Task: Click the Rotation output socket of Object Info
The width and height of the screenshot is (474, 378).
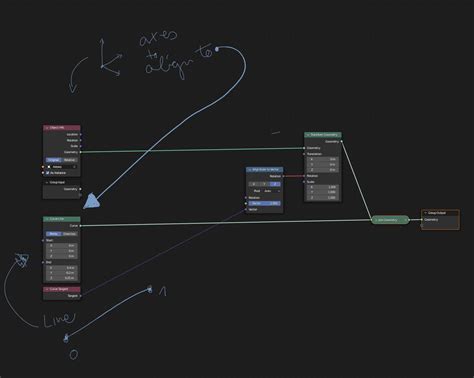Action: pos(81,140)
